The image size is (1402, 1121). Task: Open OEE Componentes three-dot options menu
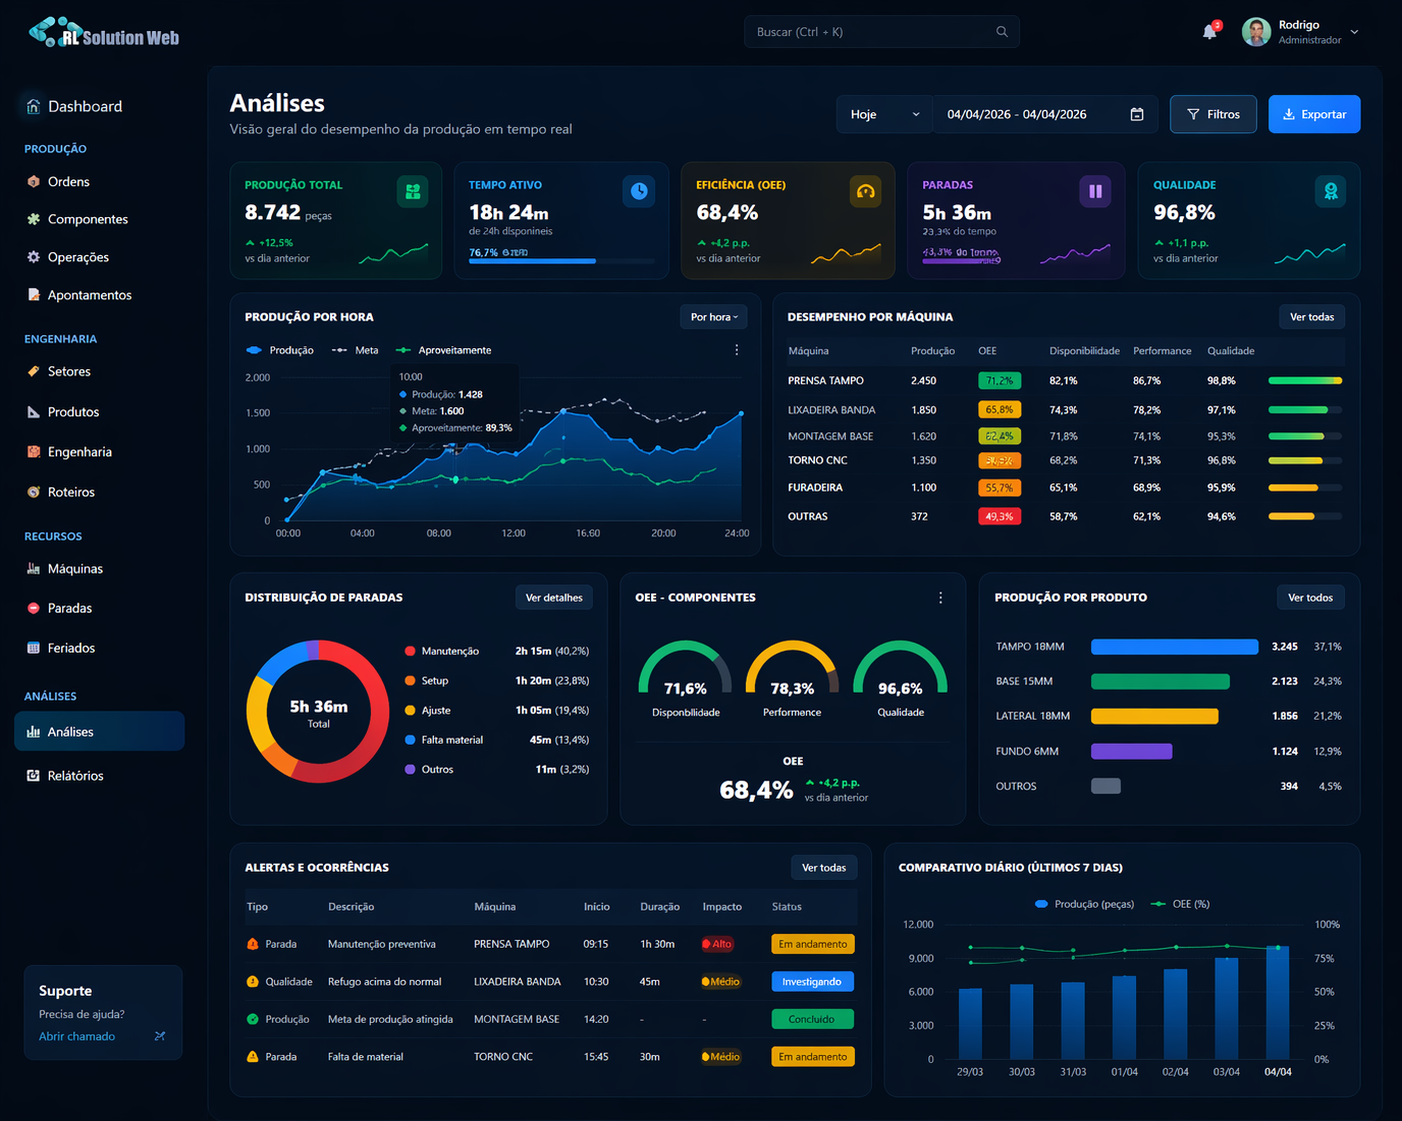(x=940, y=598)
